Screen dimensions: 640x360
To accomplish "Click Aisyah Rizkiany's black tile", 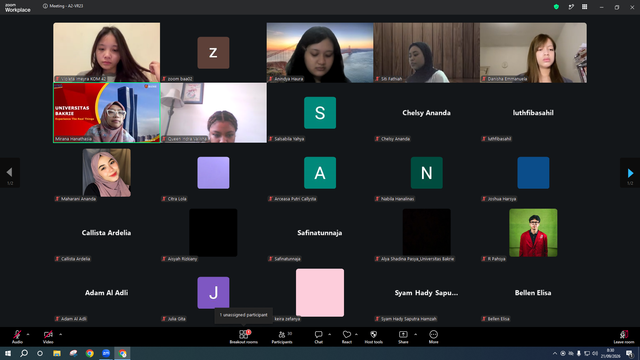I will point(213,233).
